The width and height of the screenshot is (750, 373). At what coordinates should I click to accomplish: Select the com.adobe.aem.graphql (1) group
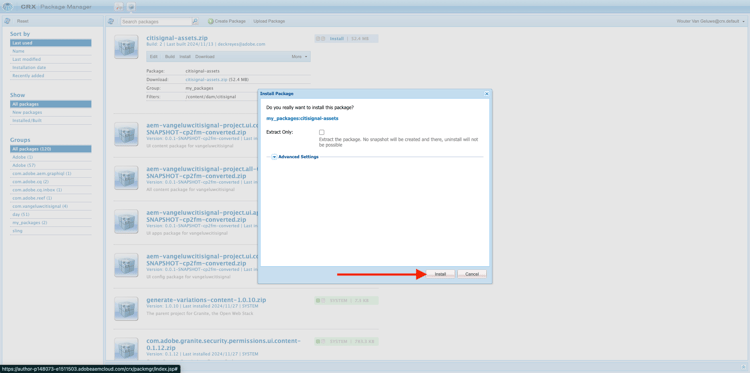[51, 174]
